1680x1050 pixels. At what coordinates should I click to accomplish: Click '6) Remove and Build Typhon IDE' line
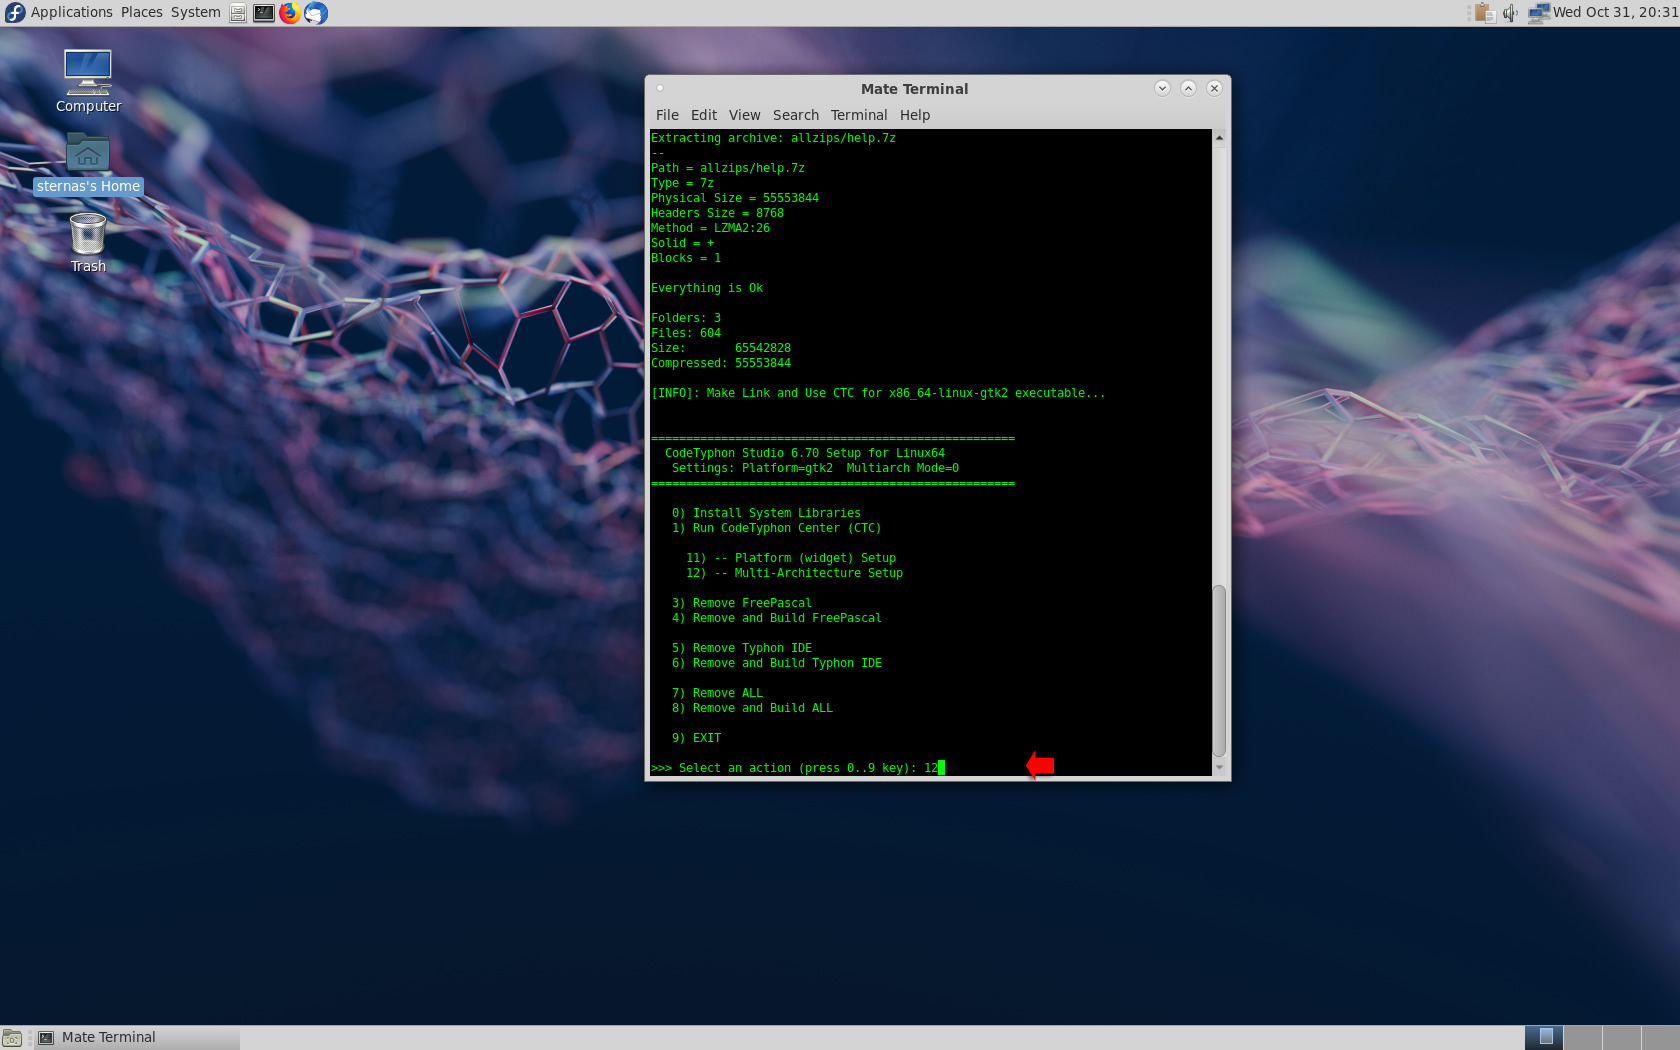(777, 663)
